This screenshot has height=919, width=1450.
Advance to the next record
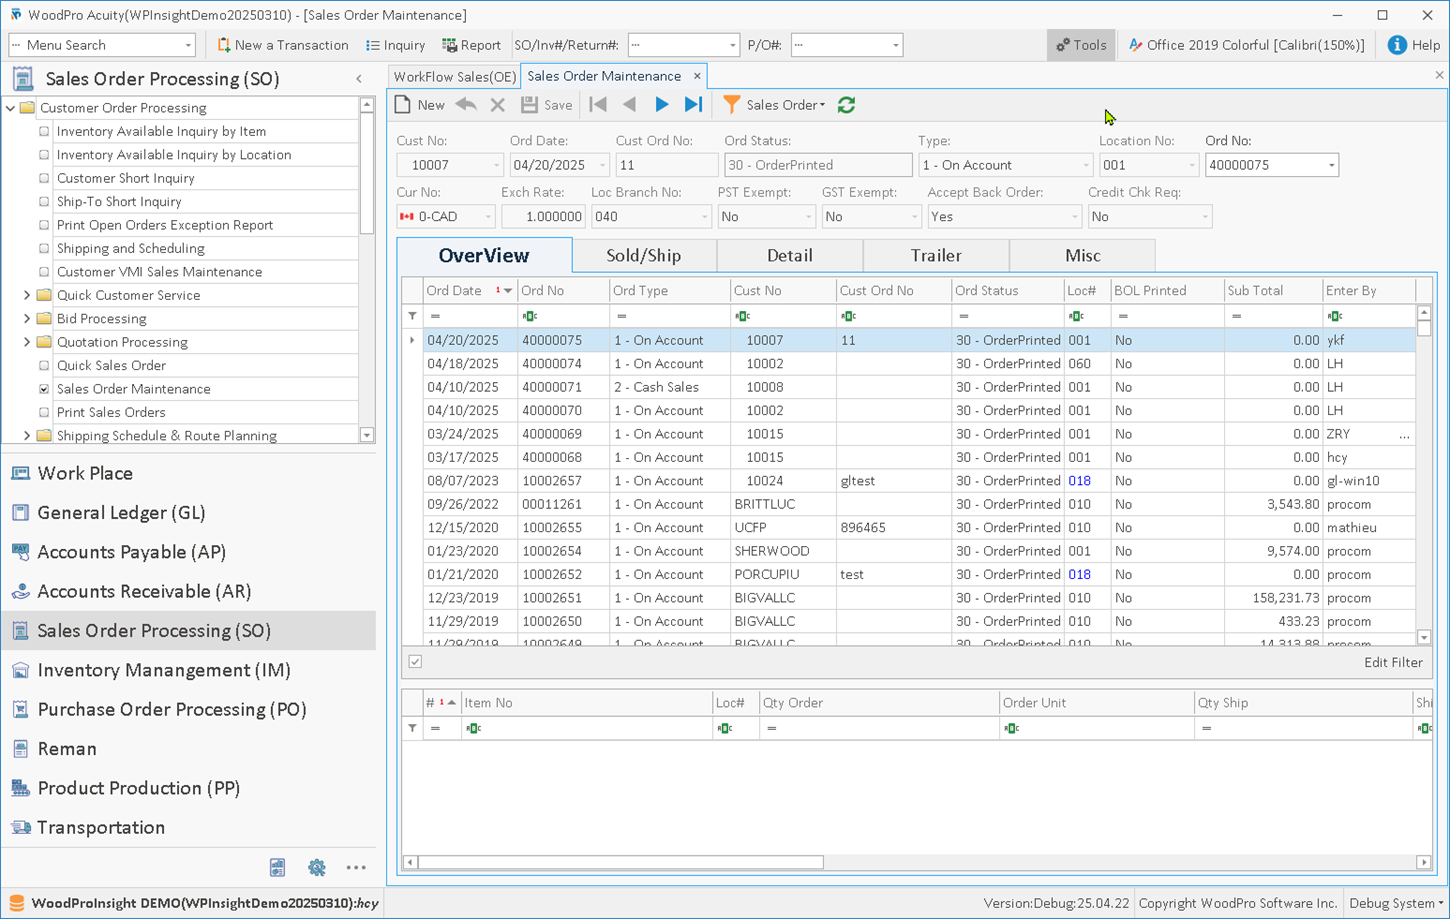[x=661, y=105]
